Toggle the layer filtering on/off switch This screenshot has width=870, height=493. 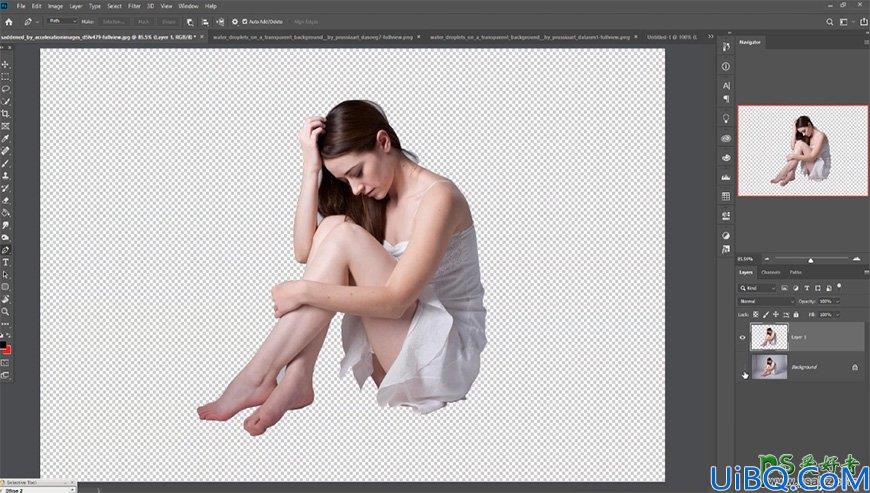839,287
